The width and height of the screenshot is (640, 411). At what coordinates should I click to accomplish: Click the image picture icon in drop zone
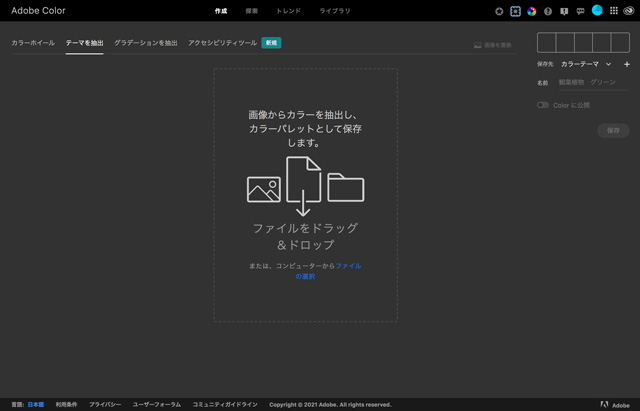(264, 189)
